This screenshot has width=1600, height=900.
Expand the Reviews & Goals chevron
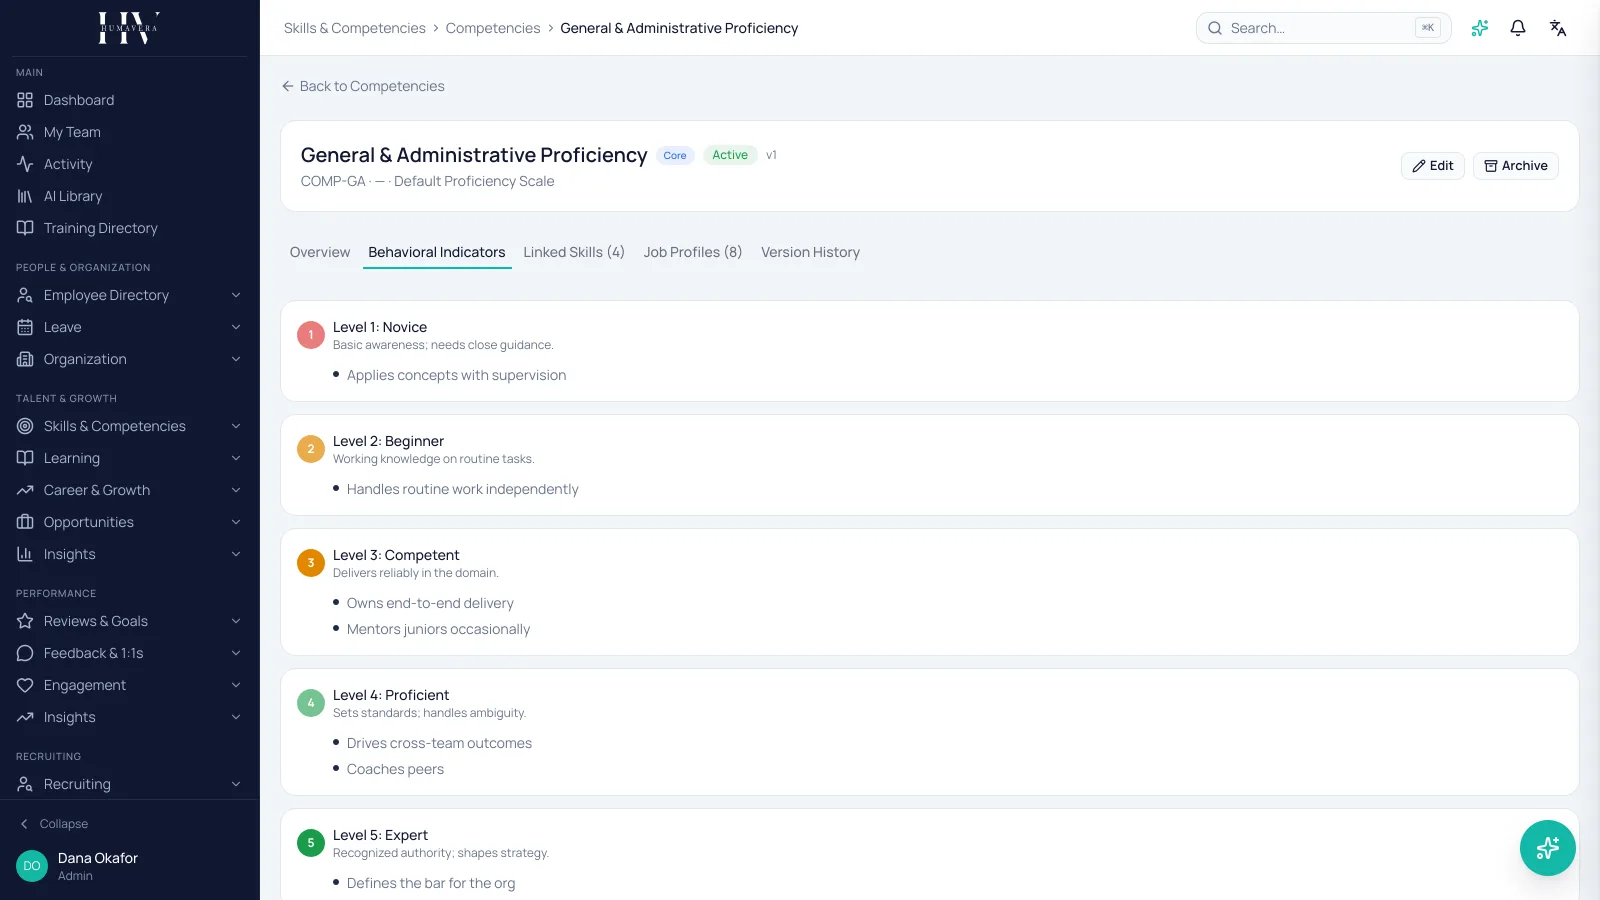tap(236, 621)
